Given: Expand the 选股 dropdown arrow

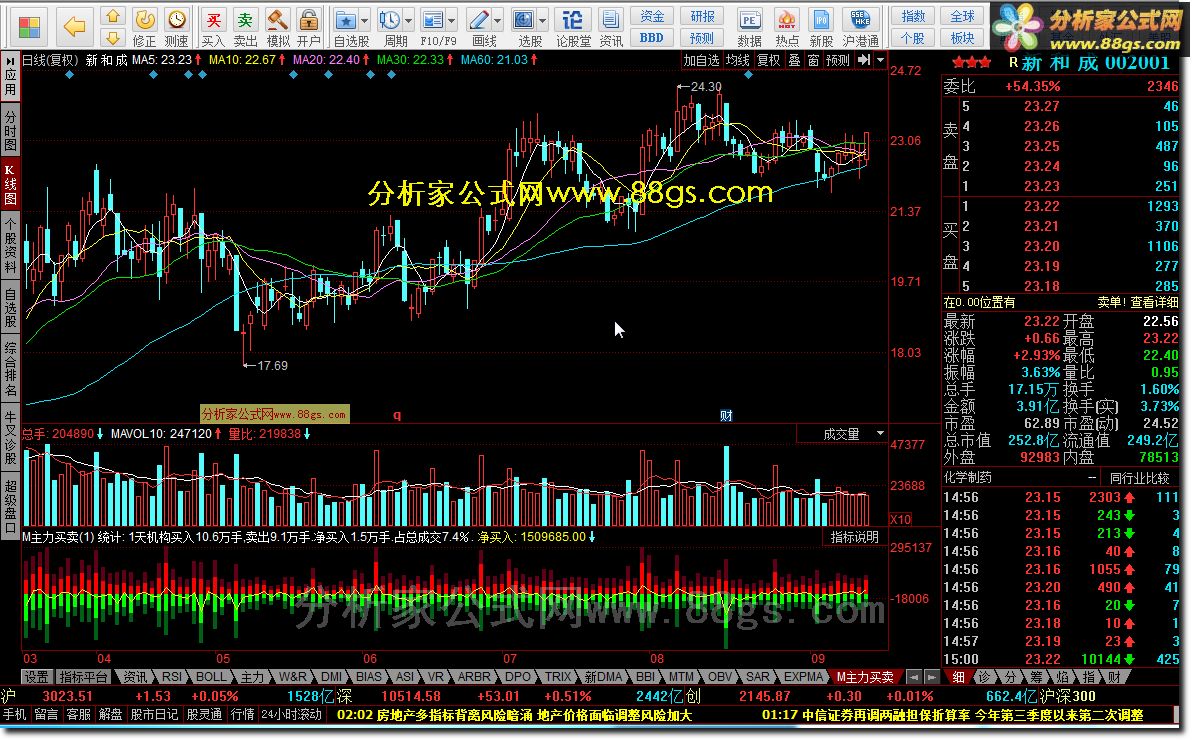Looking at the screenshot, I should [x=543, y=20].
